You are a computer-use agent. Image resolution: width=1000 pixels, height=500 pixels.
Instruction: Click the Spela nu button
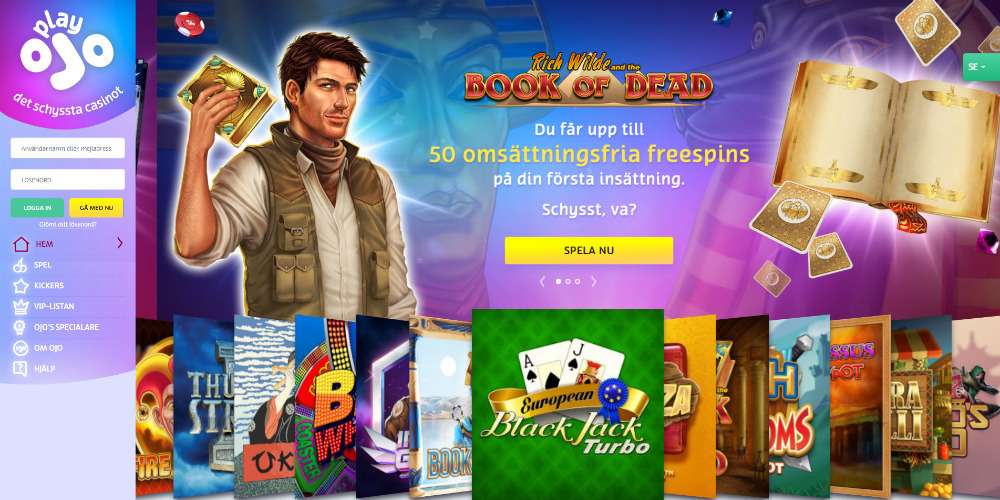click(589, 251)
